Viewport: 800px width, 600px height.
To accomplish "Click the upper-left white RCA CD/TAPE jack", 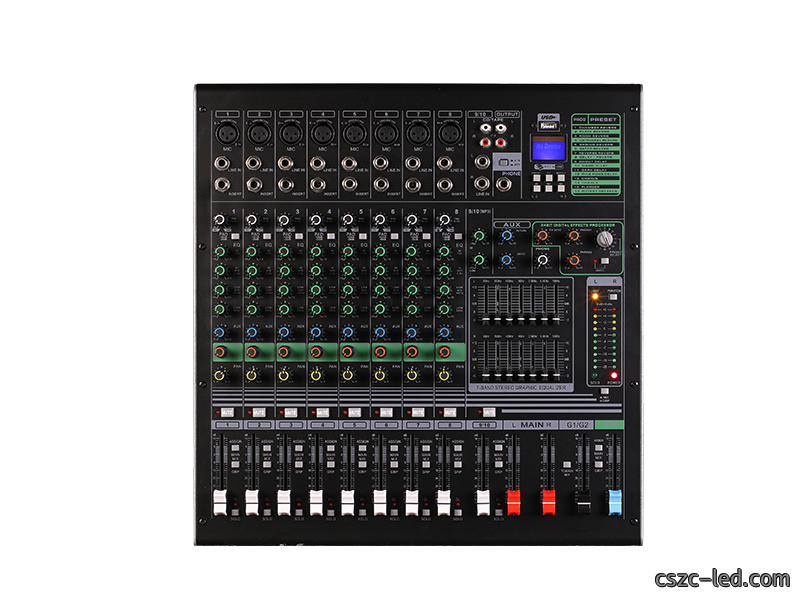I will point(486,128).
